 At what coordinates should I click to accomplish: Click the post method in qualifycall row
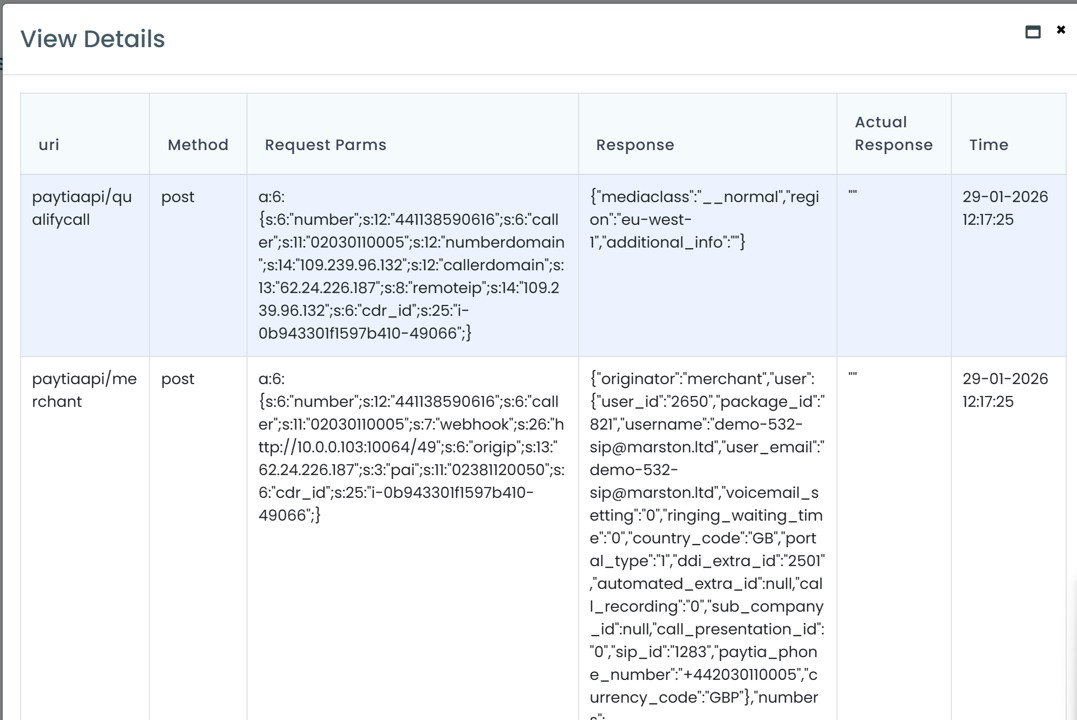178,197
